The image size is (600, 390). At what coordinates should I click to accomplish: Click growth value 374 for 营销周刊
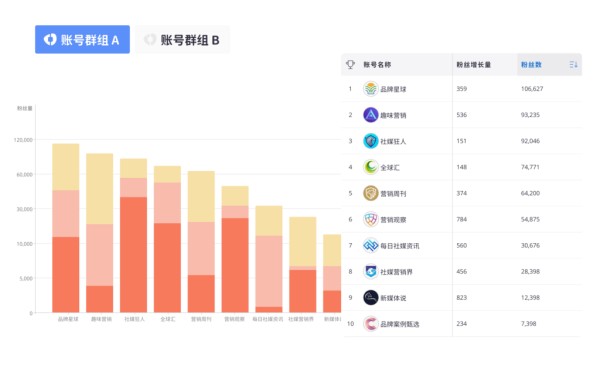[461, 193]
